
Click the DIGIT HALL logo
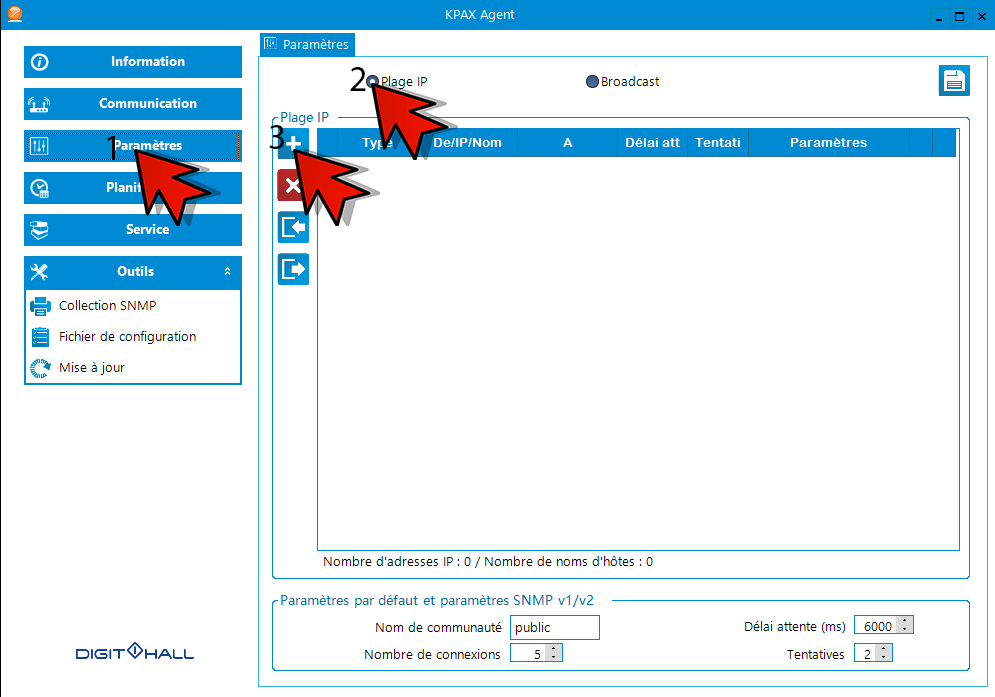point(135,652)
